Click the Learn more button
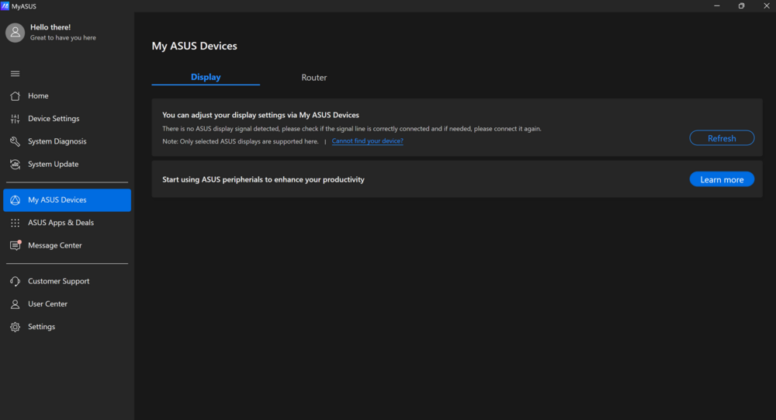Viewport: 776px width, 420px height. (722, 180)
